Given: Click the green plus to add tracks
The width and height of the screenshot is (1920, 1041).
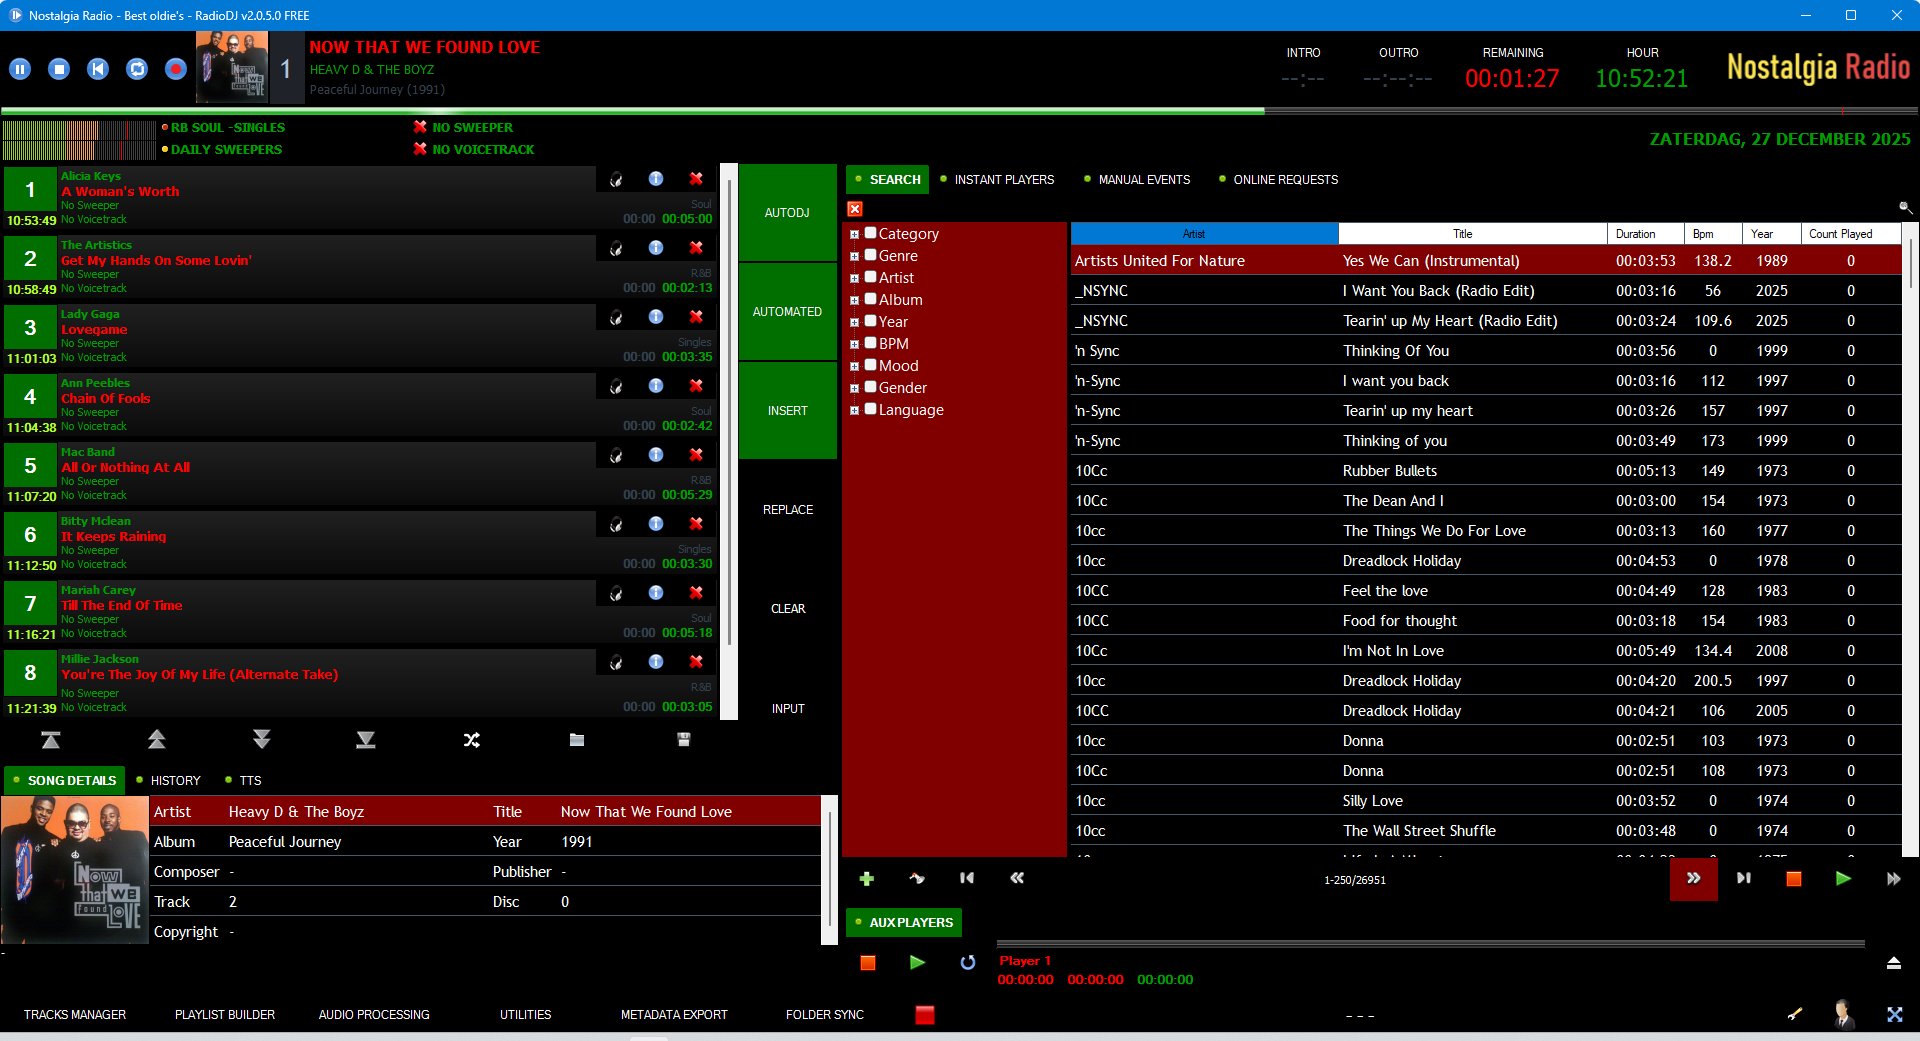Looking at the screenshot, I should (866, 878).
